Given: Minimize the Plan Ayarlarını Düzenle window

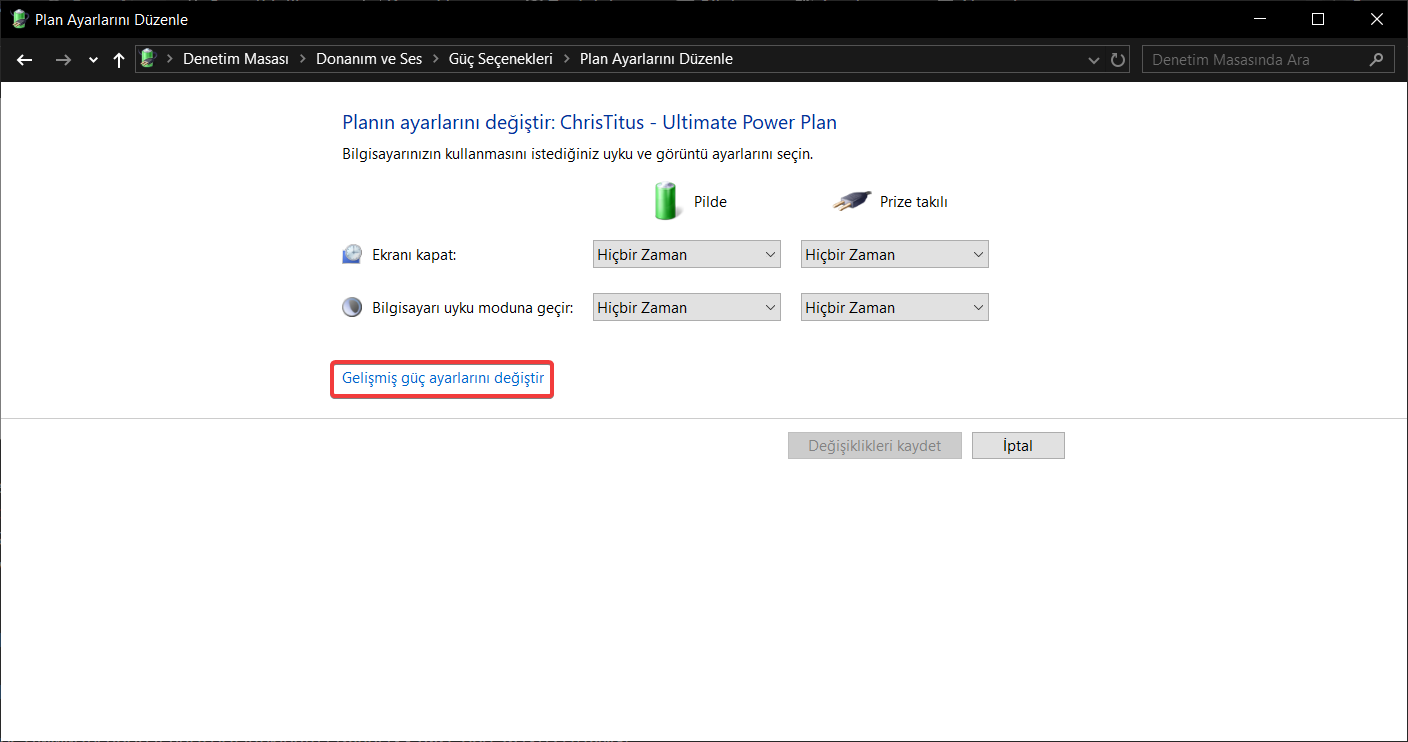Looking at the screenshot, I should click(1258, 19).
